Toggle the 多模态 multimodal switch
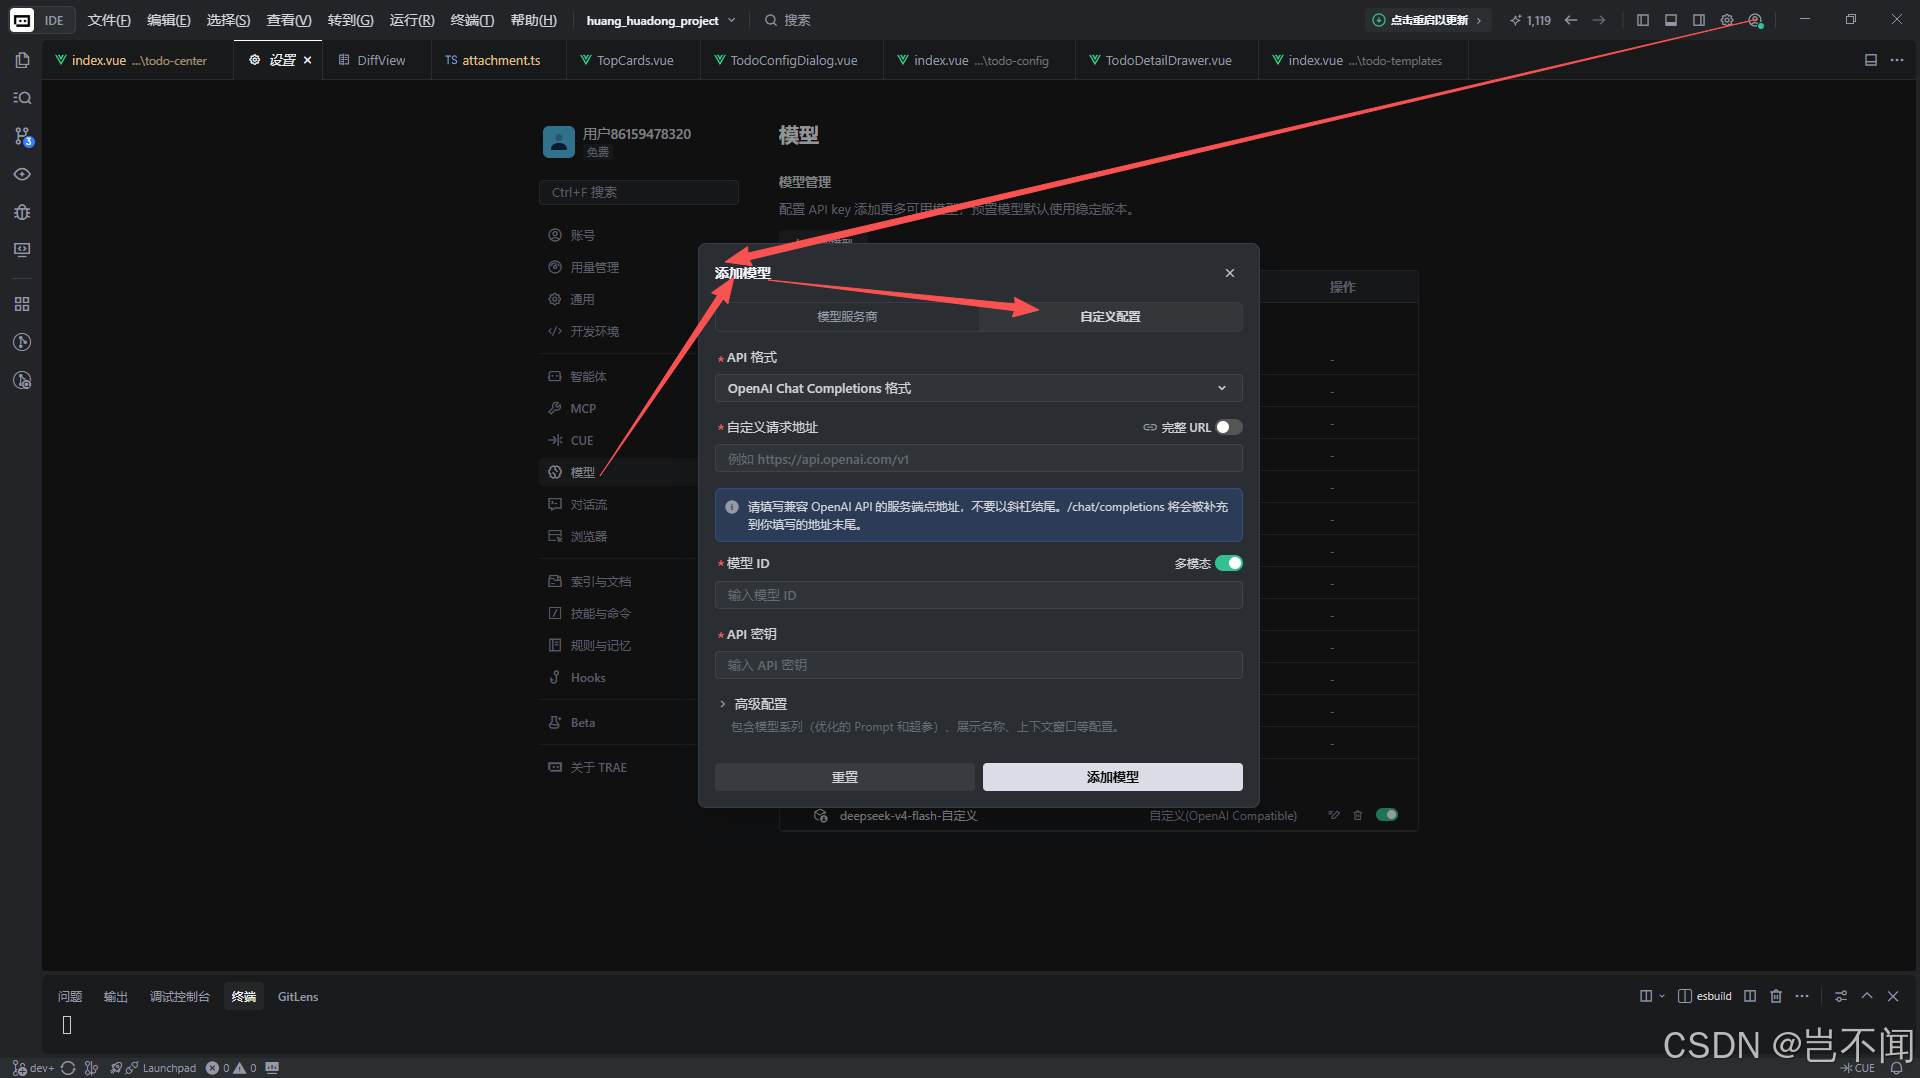 1229,563
